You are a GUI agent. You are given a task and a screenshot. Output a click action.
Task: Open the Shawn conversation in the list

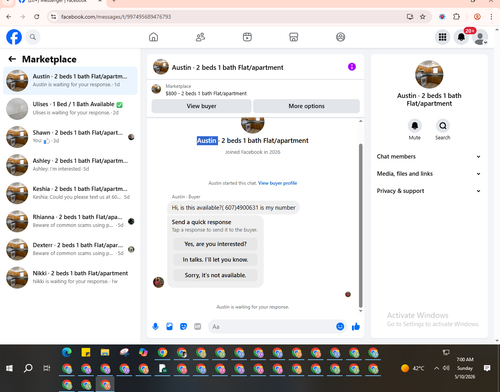[x=70, y=137]
